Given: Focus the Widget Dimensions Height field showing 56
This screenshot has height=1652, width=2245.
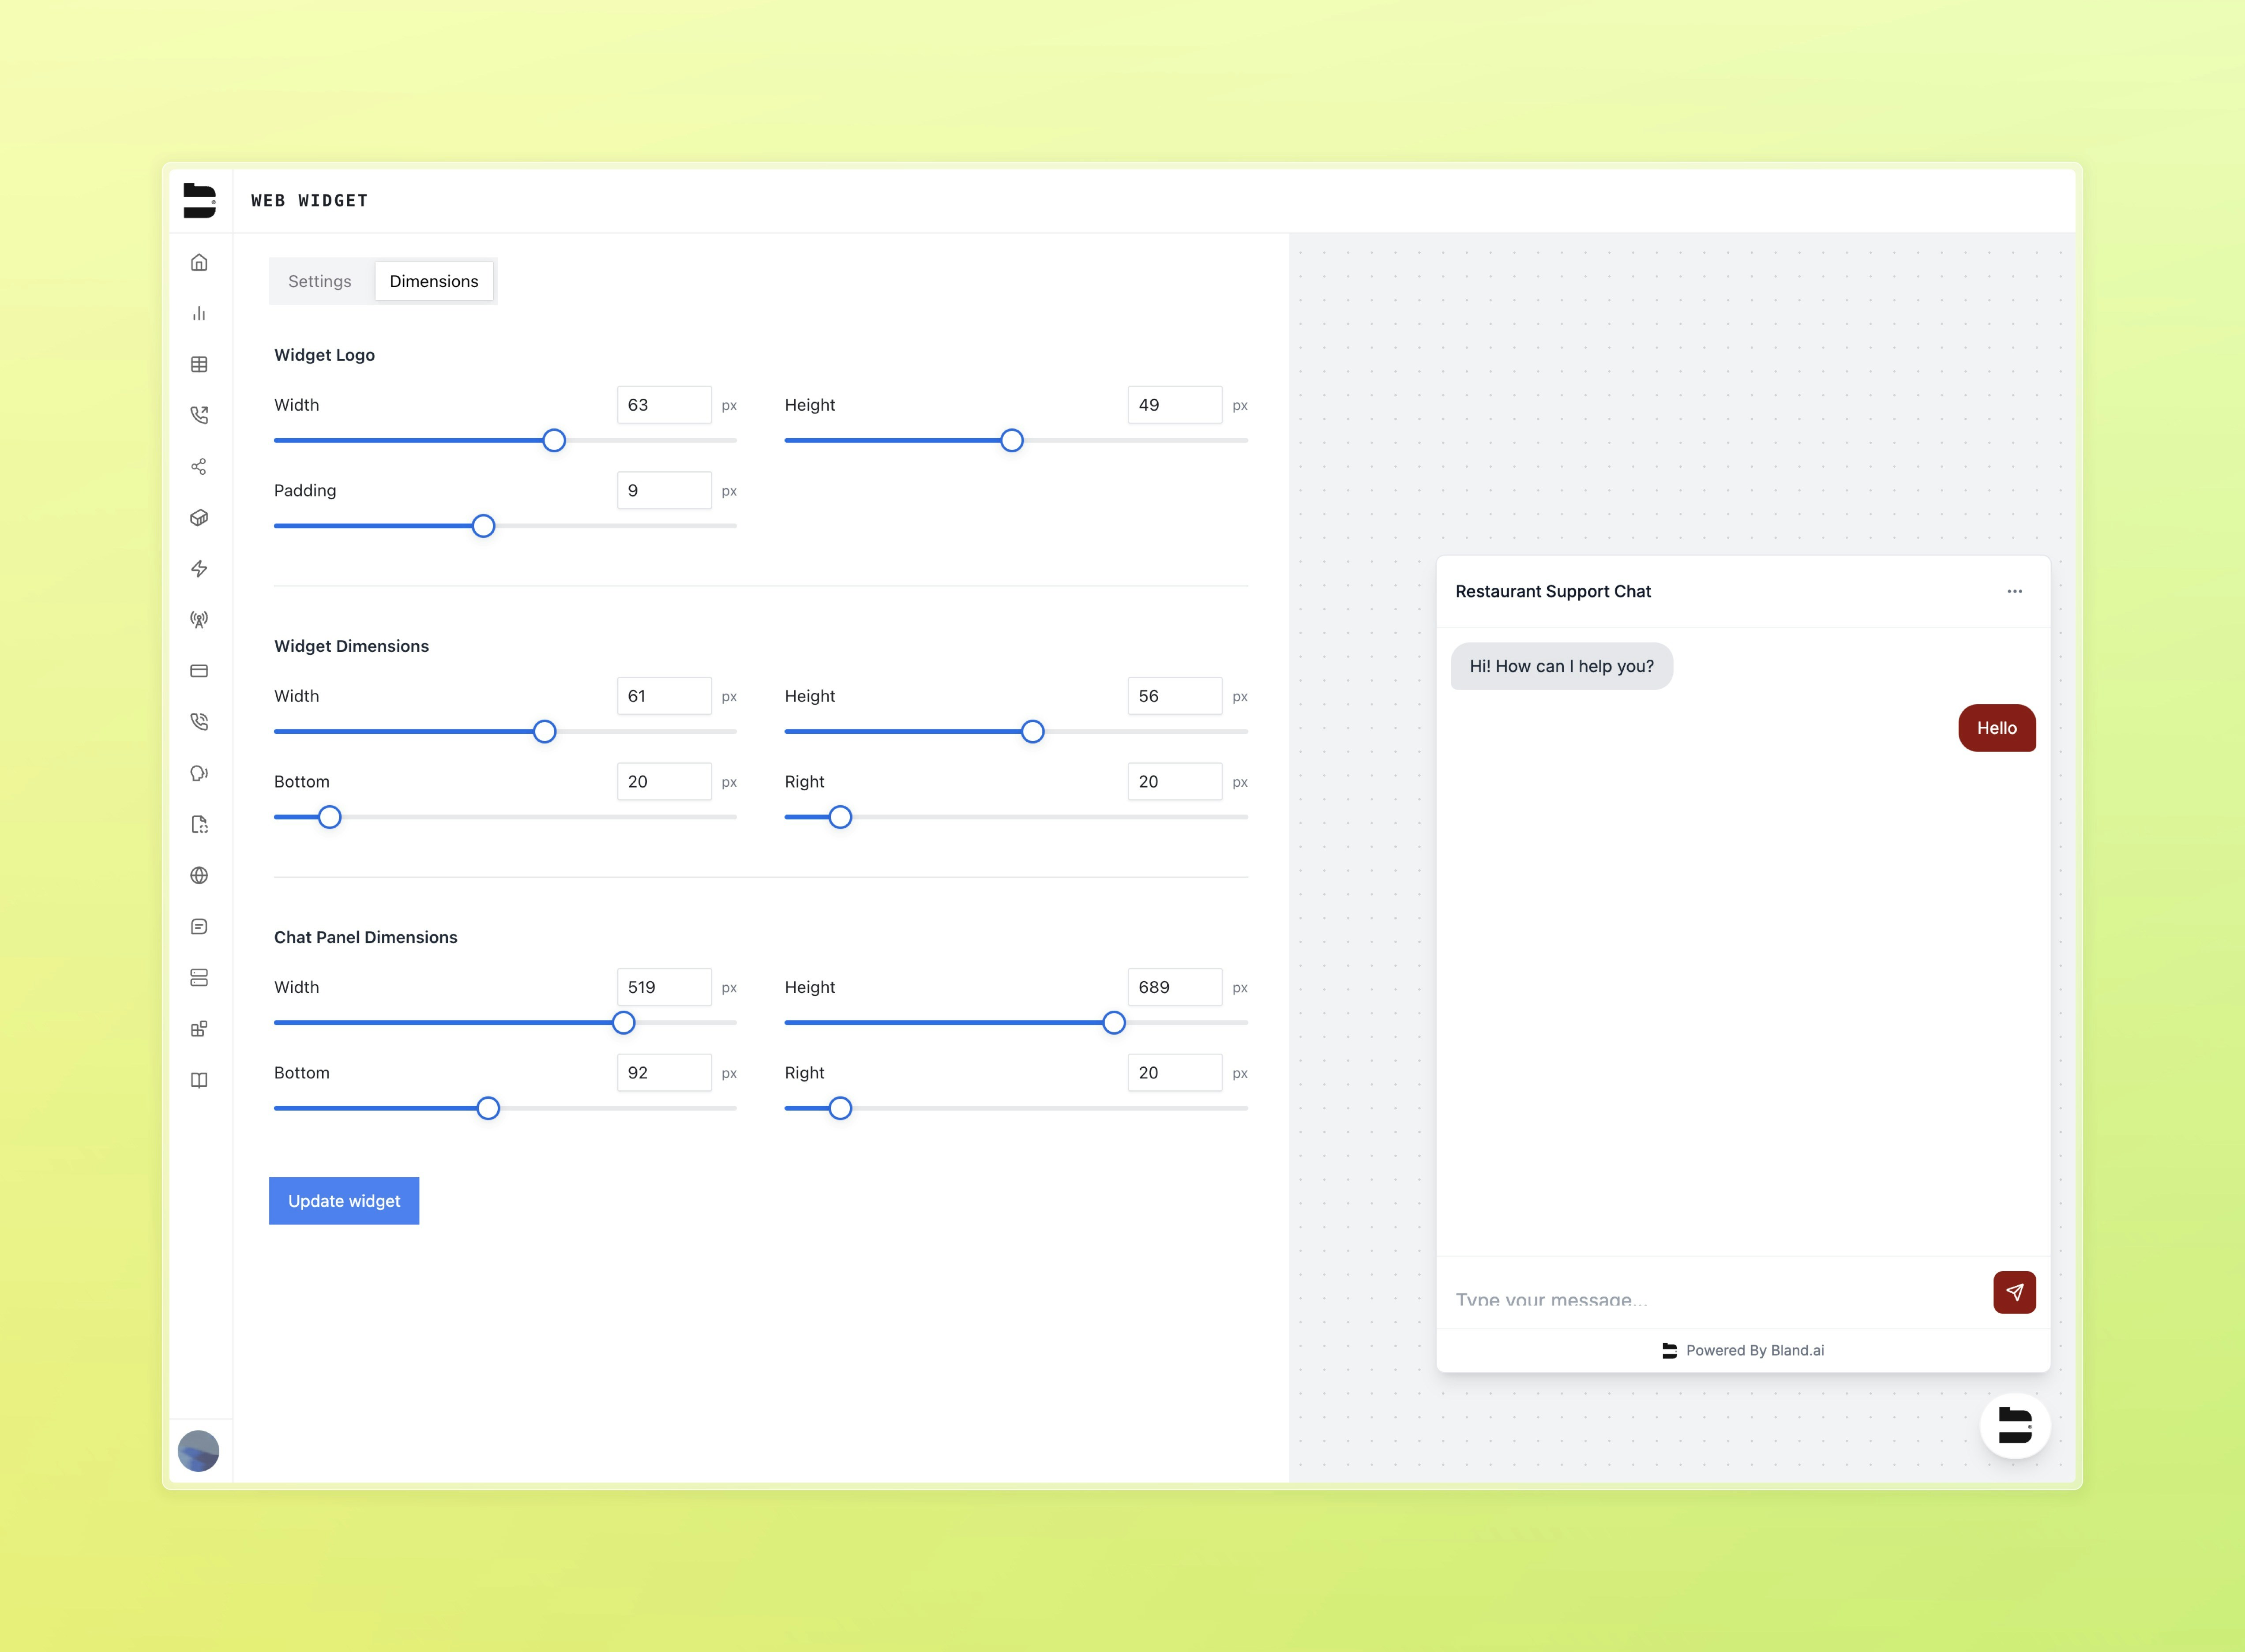Looking at the screenshot, I should coord(1175,696).
